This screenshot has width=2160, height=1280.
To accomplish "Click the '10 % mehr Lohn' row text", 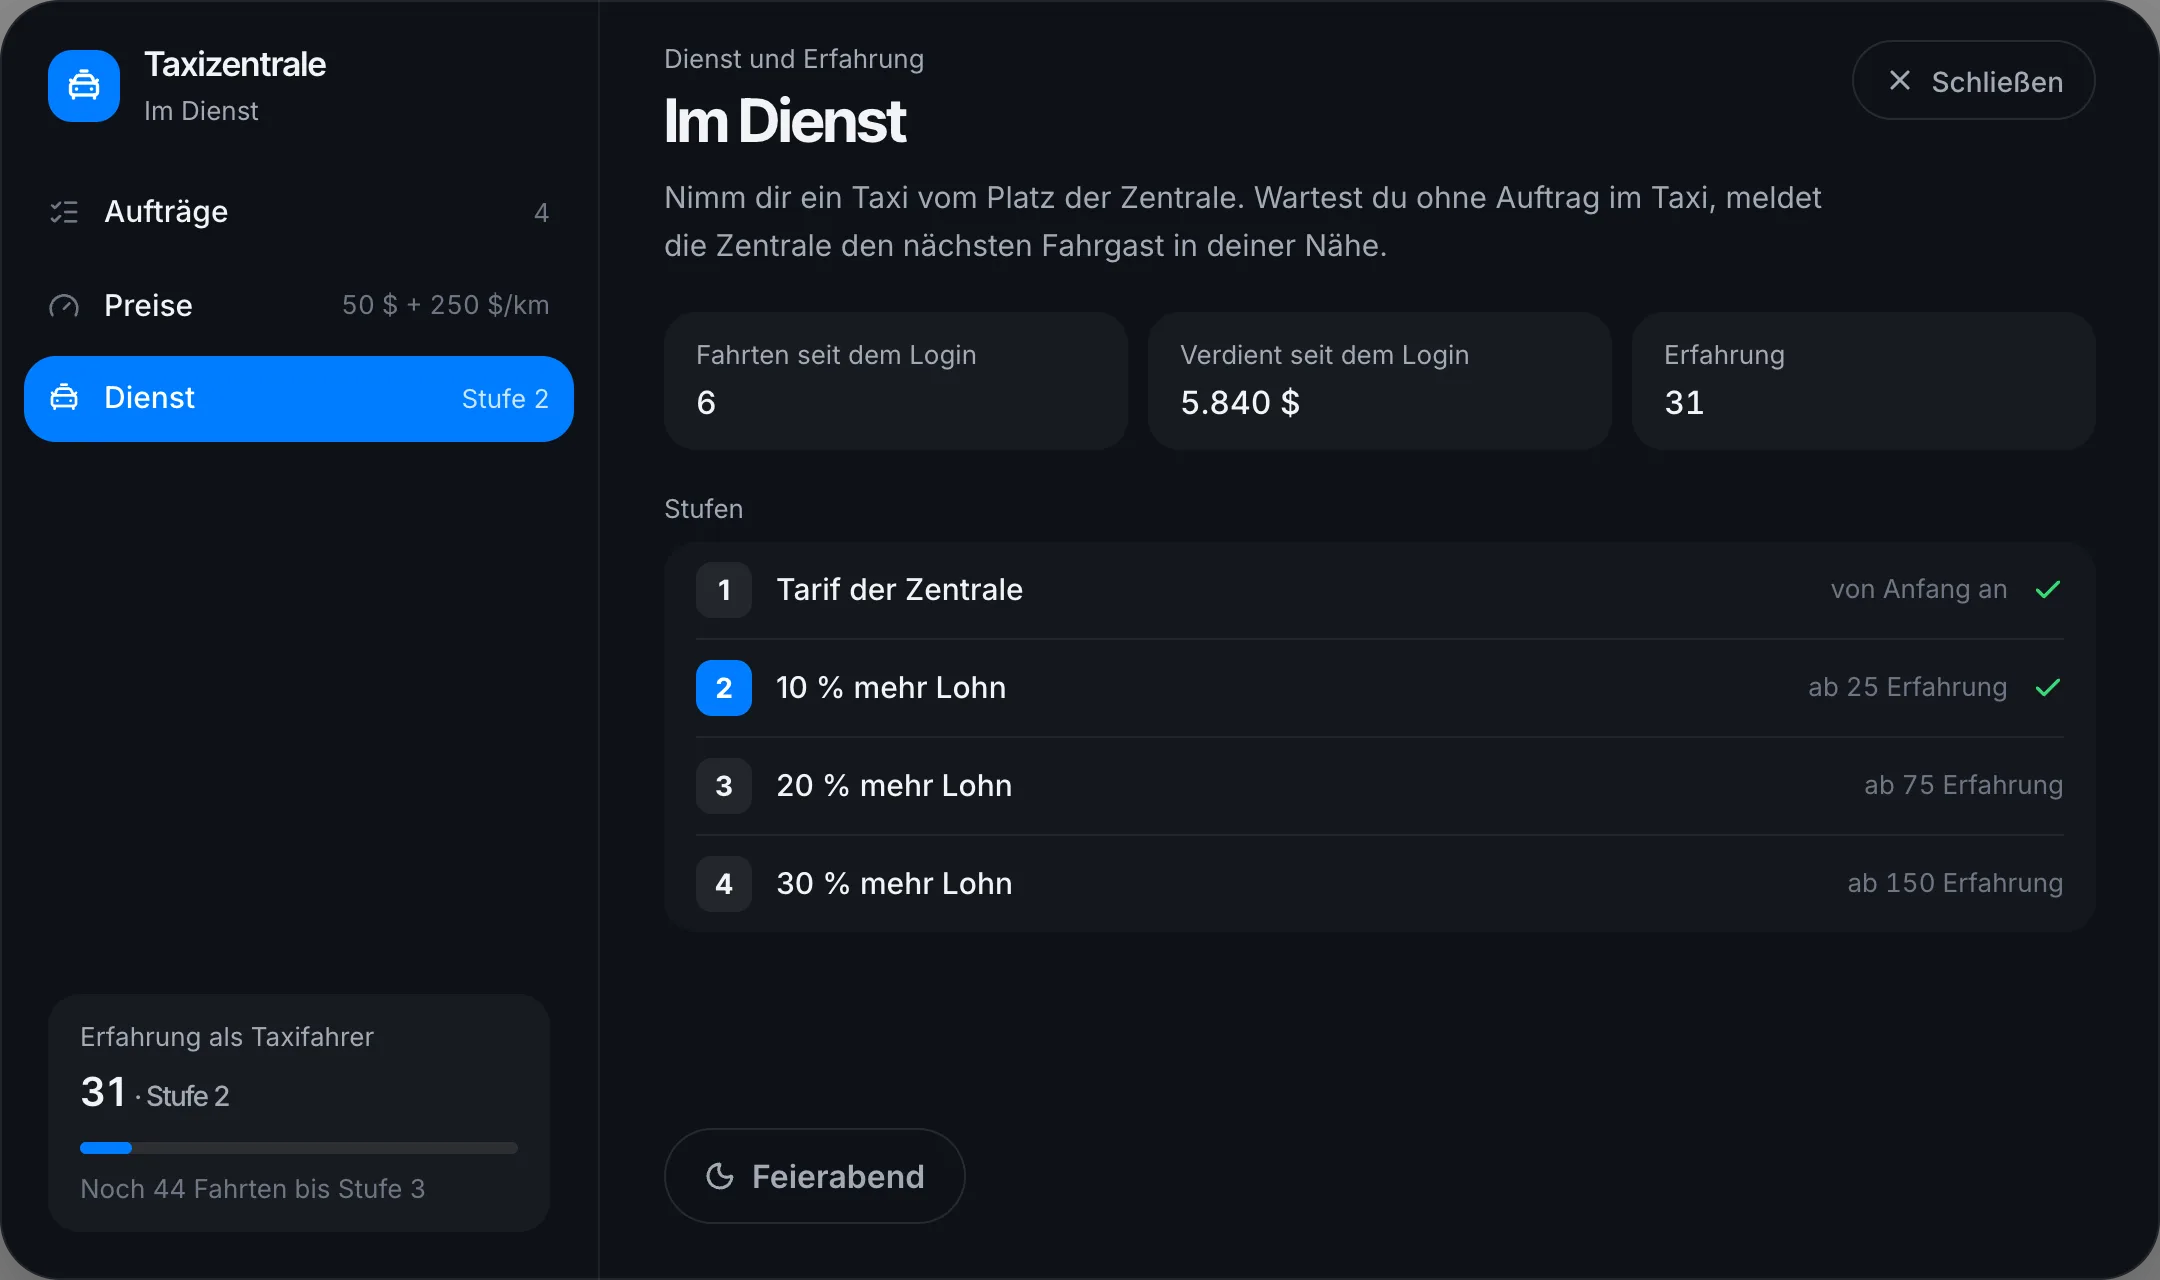I will 891,688.
